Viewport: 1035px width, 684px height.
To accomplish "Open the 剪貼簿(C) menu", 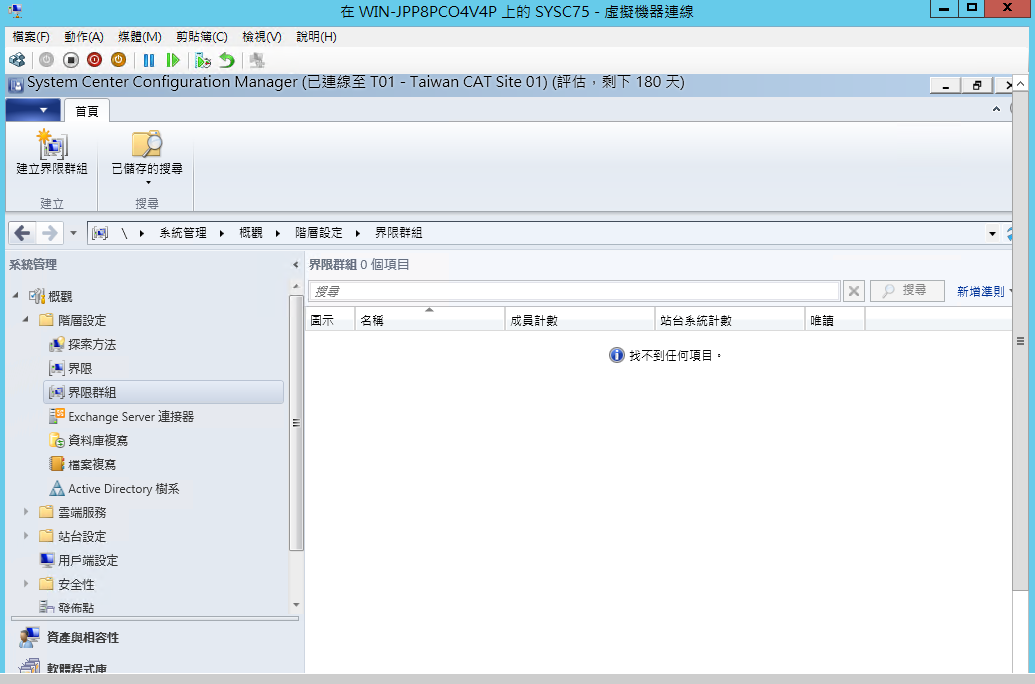I will [202, 37].
